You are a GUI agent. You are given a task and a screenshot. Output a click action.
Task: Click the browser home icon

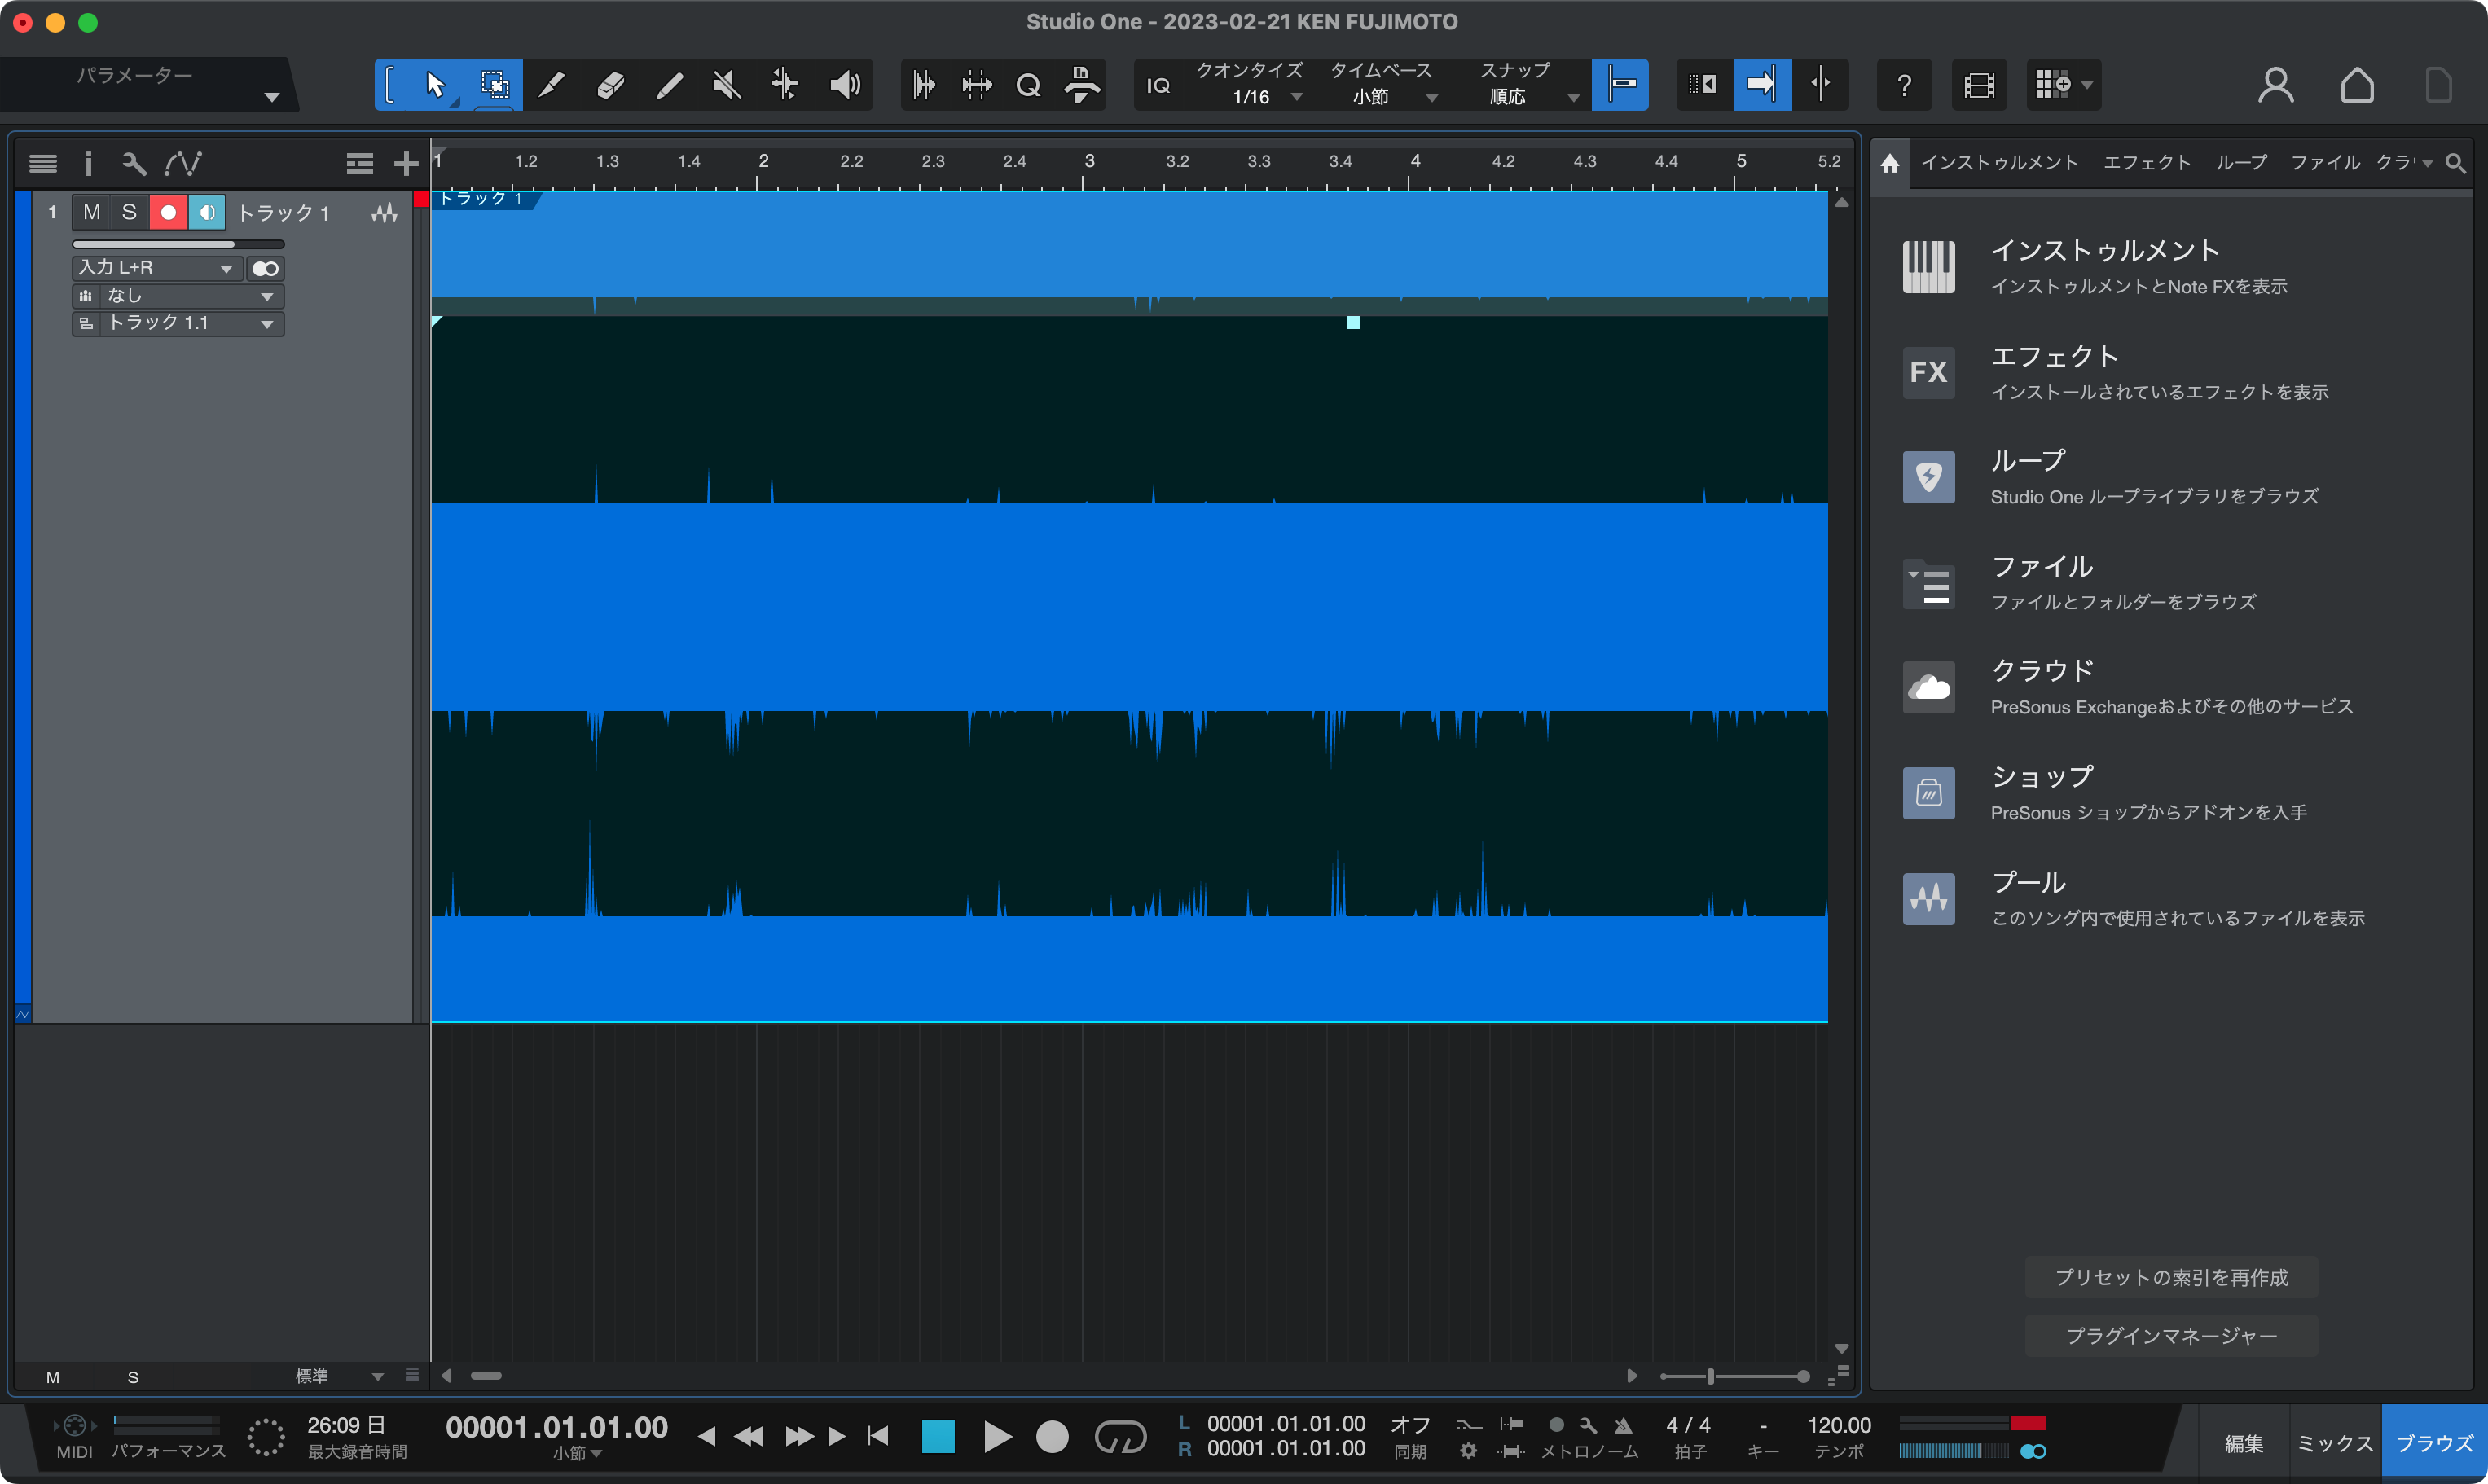(1889, 163)
